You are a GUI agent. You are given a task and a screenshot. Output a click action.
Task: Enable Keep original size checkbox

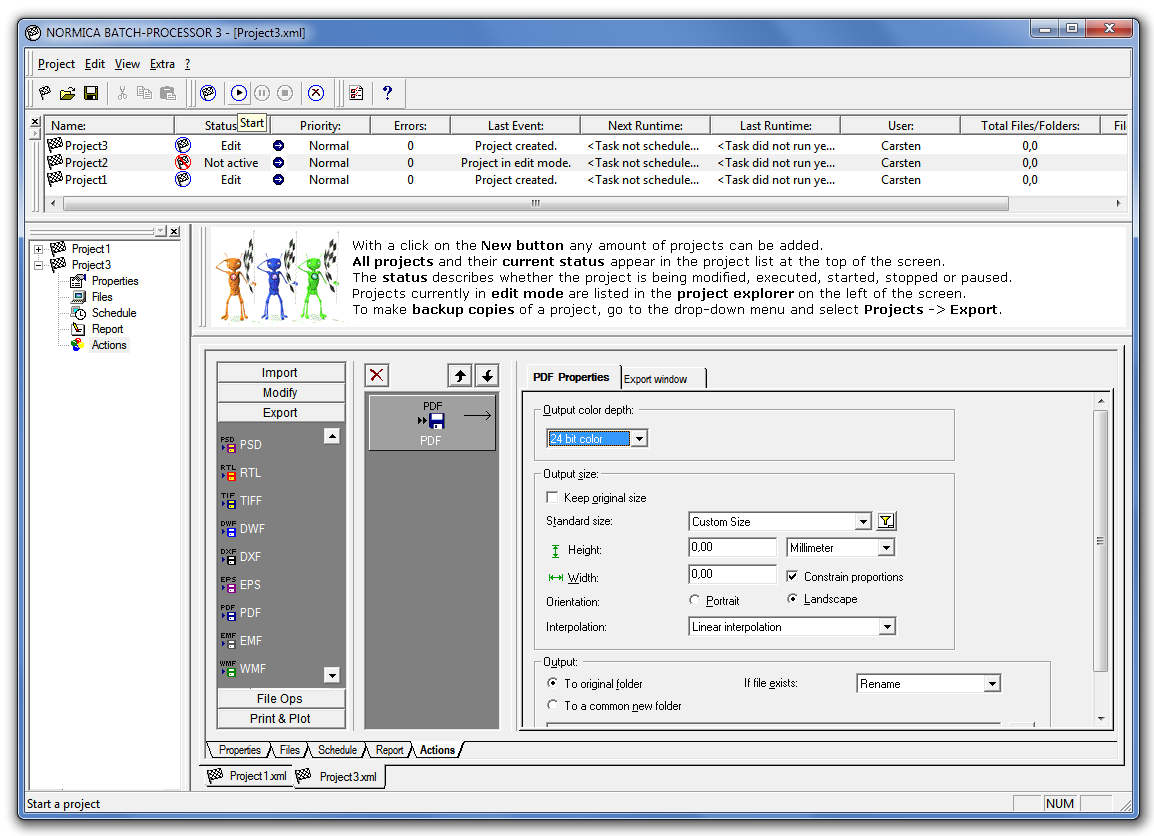(x=552, y=498)
